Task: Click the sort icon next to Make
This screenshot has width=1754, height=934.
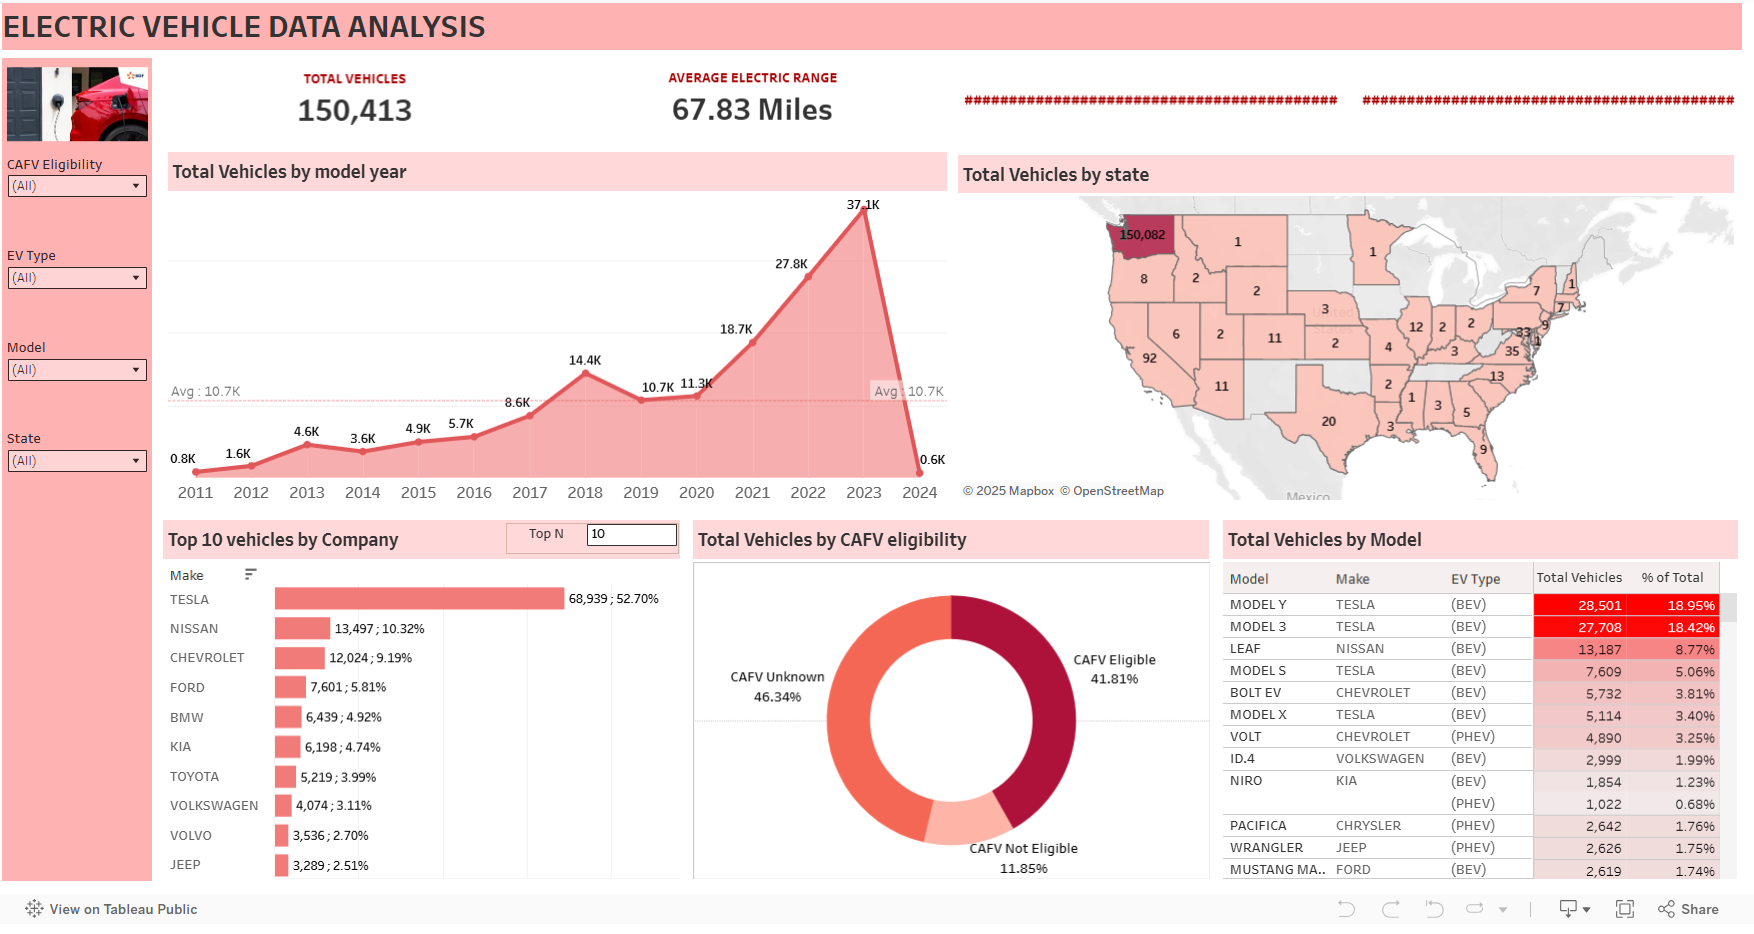Action: coord(250,574)
